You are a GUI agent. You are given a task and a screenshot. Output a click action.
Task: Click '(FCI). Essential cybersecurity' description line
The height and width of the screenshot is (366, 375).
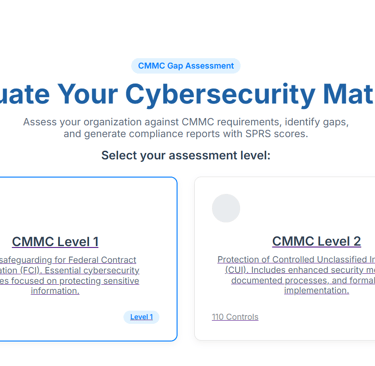[70, 270]
